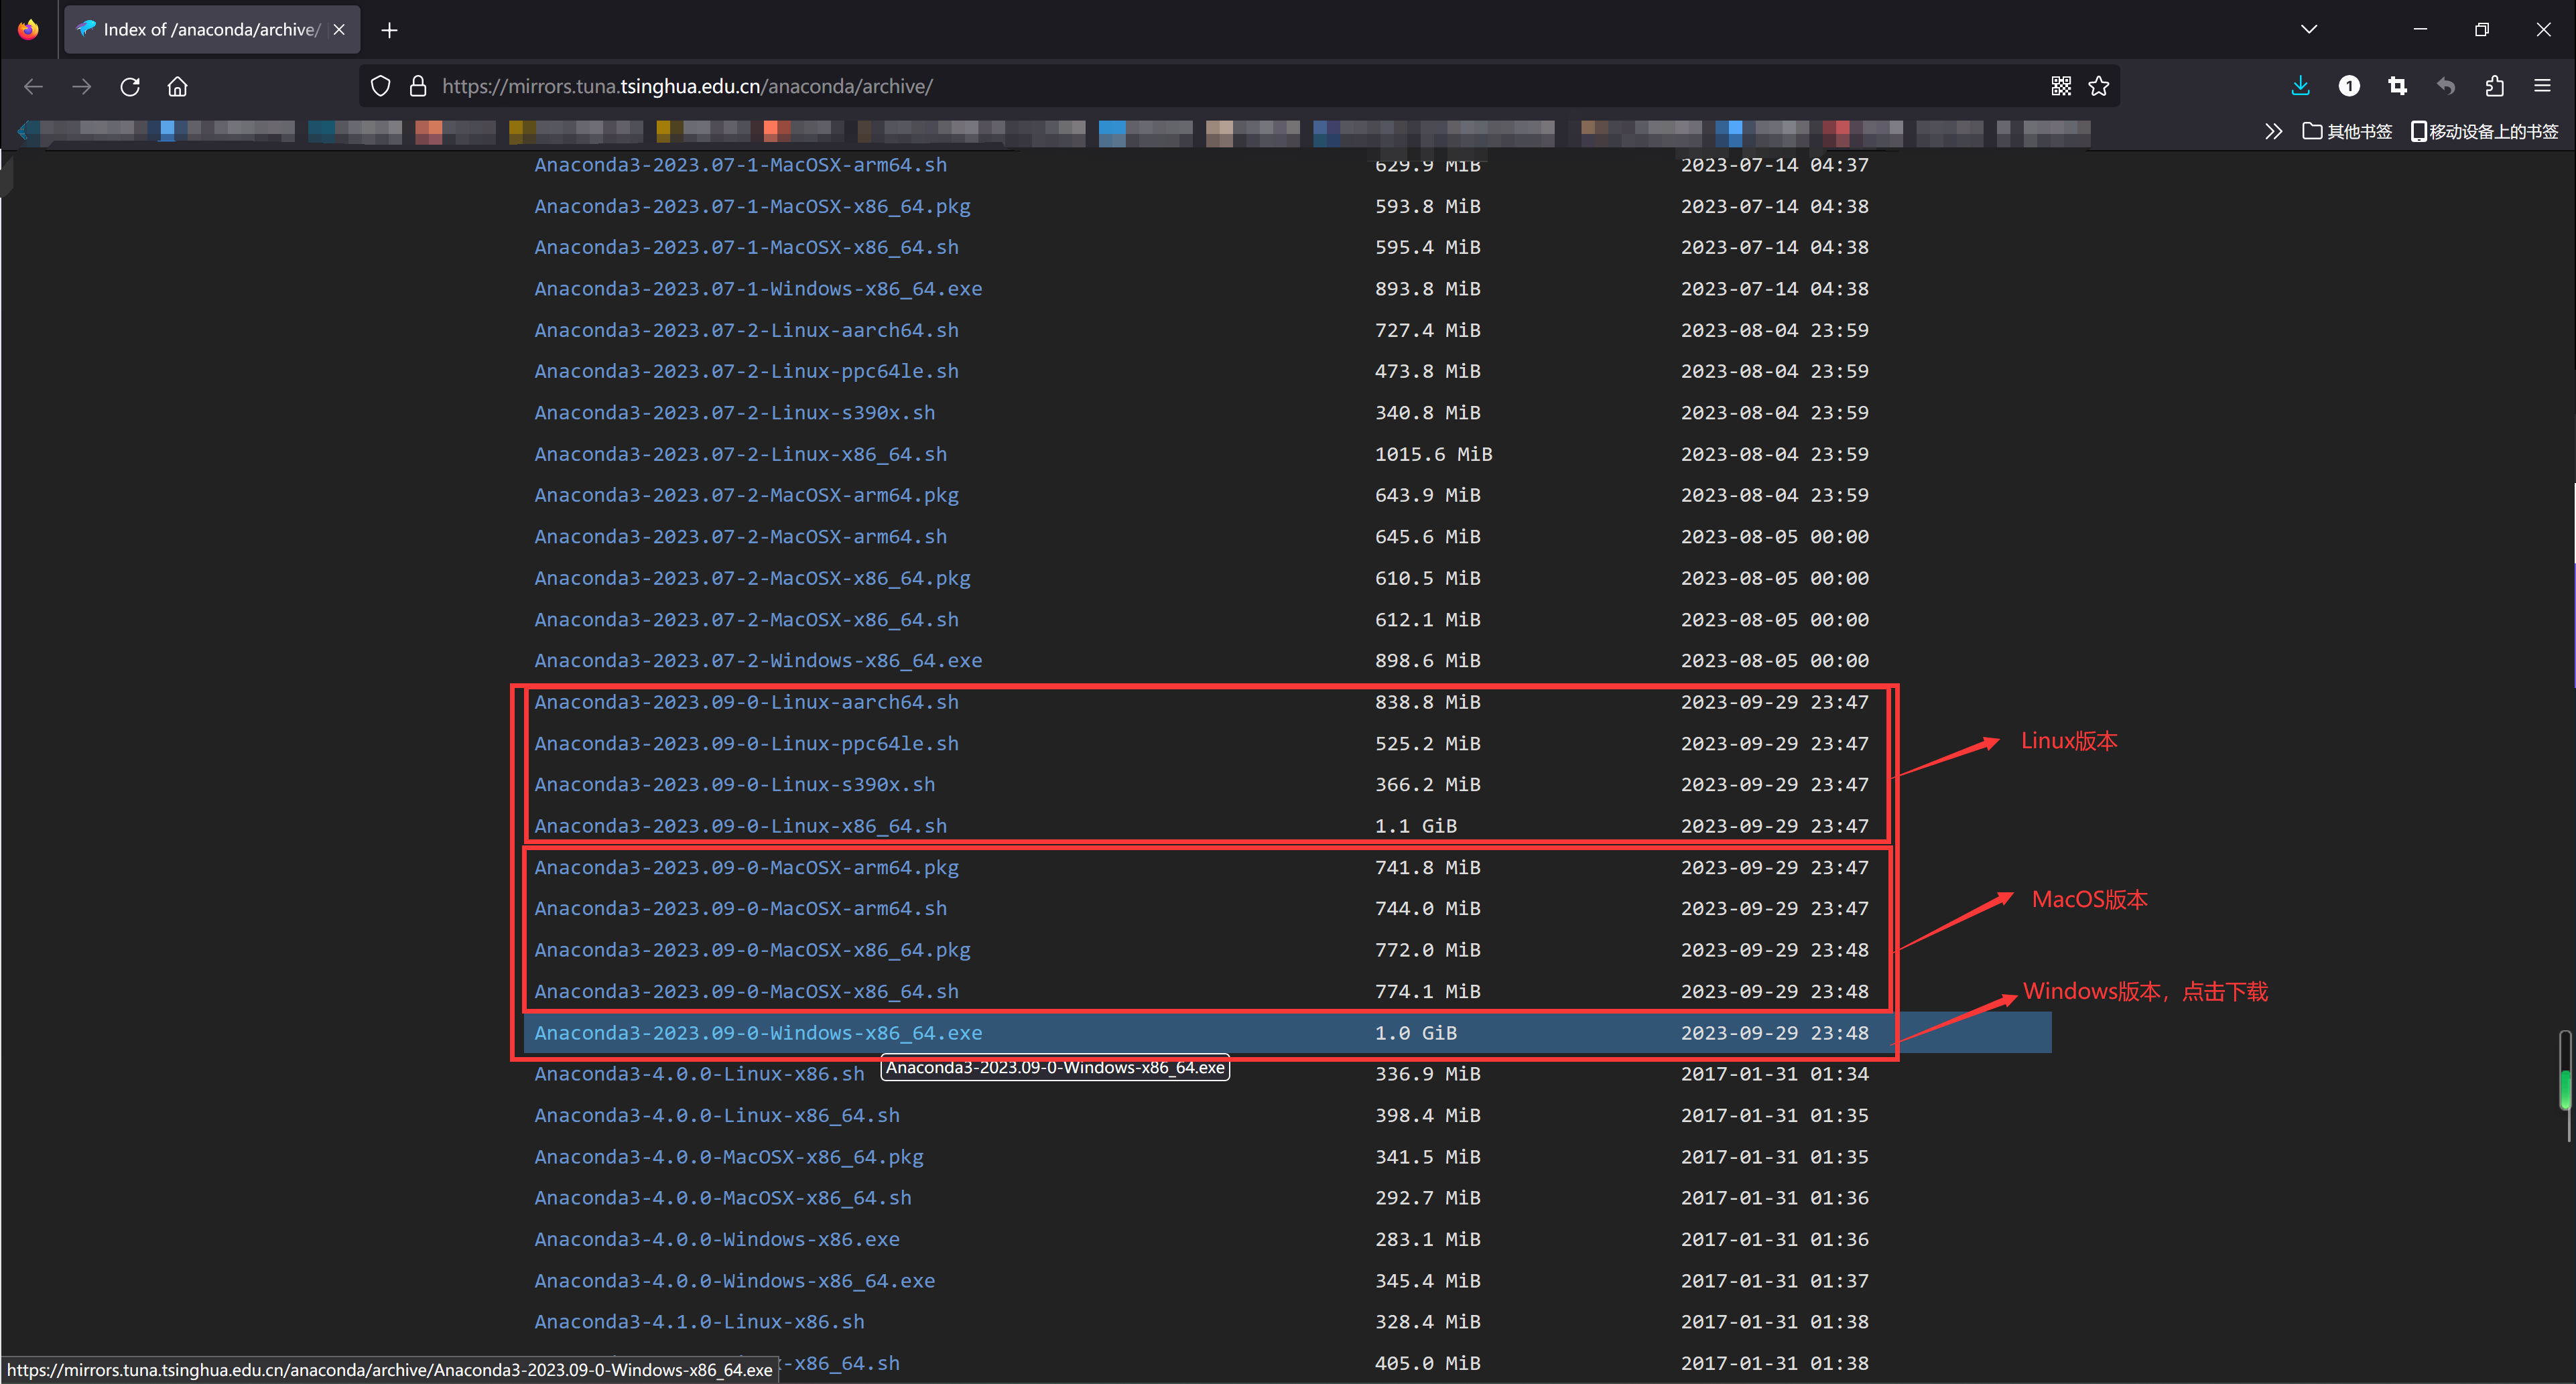2576x1384 pixels.
Task: Open a new tab with plus button
Action: tap(390, 30)
